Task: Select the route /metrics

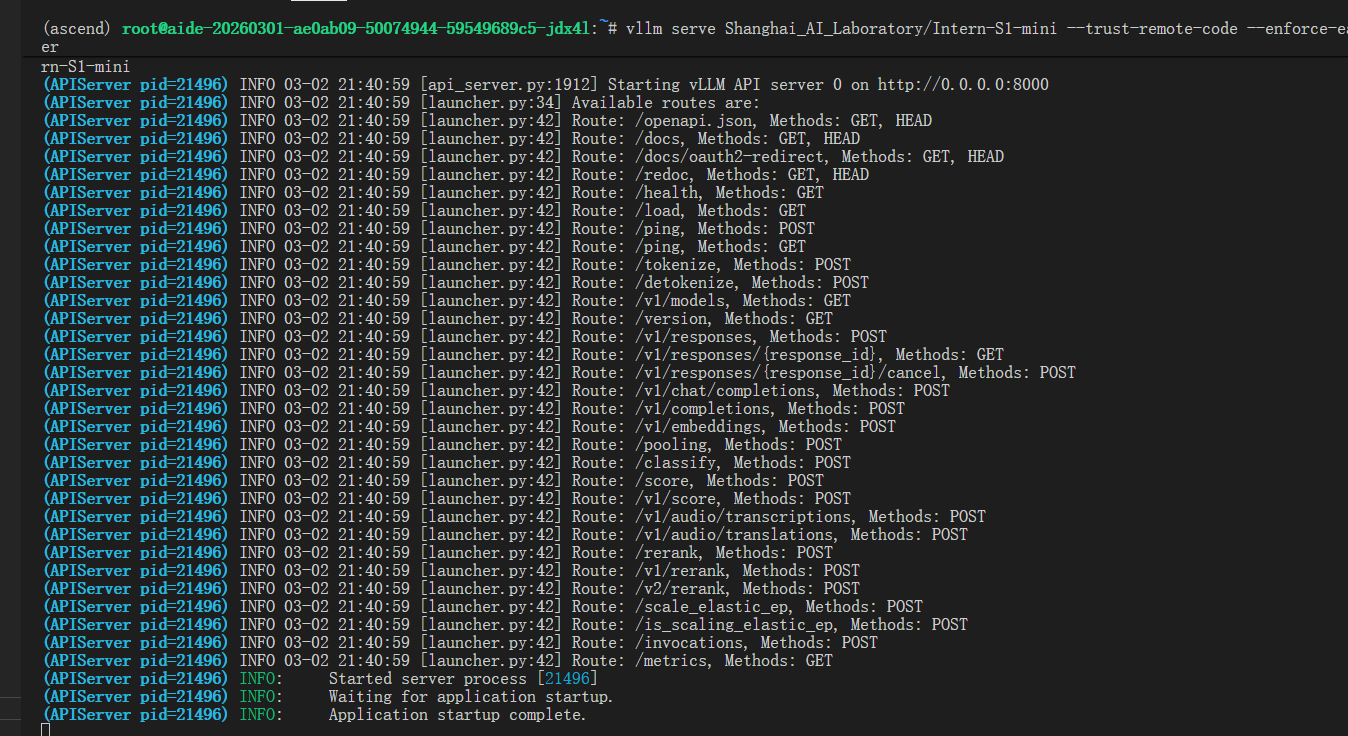Action: click(x=671, y=660)
